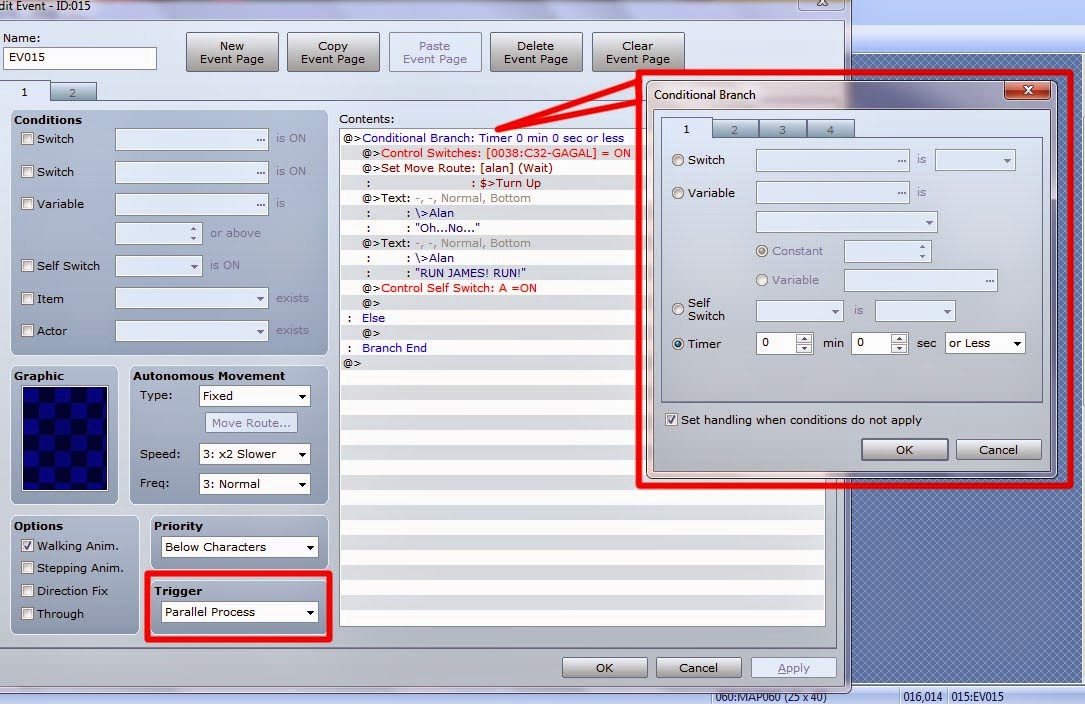Select the Else line in Contents

point(488,318)
